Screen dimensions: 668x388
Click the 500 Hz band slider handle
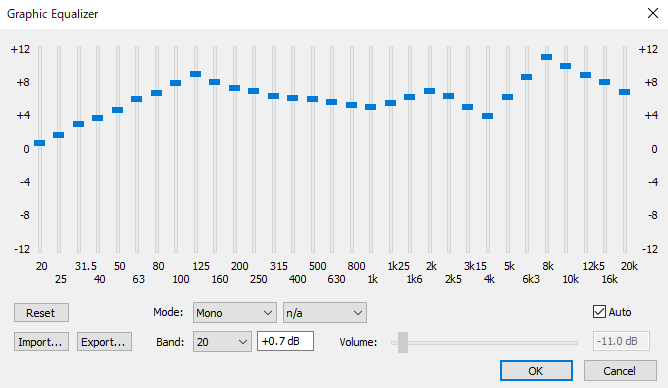pos(313,99)
